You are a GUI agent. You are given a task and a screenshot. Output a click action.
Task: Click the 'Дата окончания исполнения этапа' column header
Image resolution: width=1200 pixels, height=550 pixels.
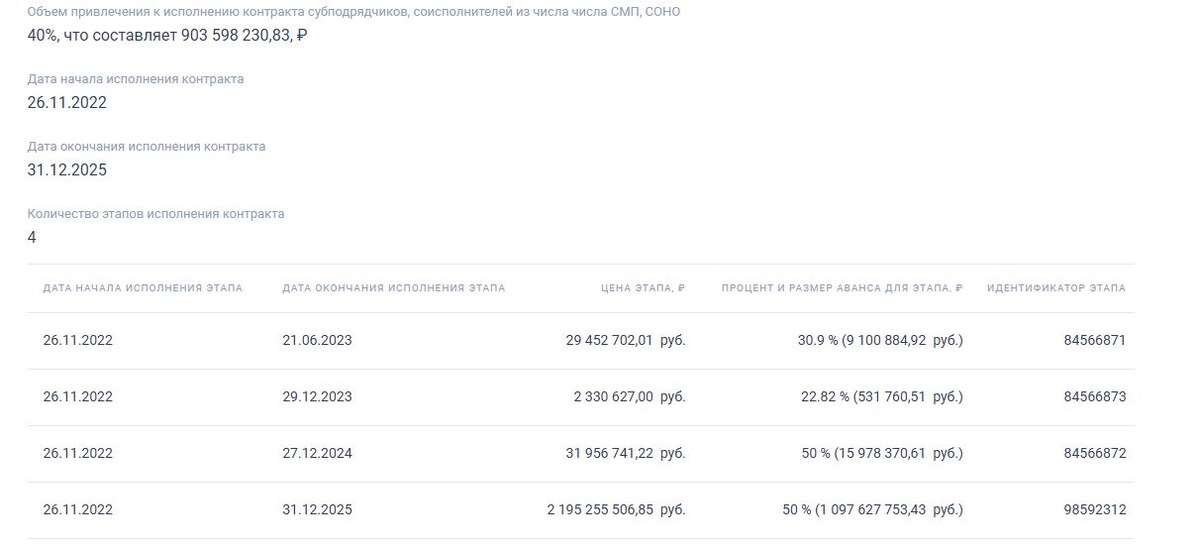point(394,288)
